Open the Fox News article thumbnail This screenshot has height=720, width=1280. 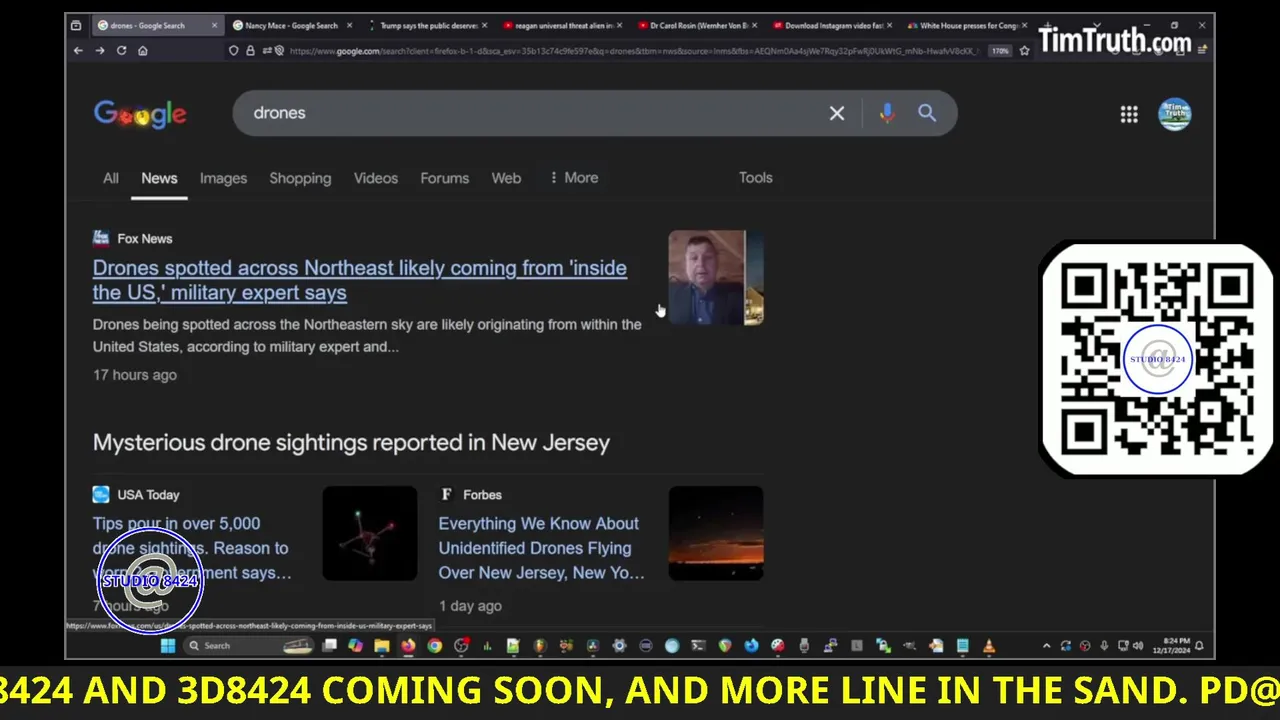(716, 278)
